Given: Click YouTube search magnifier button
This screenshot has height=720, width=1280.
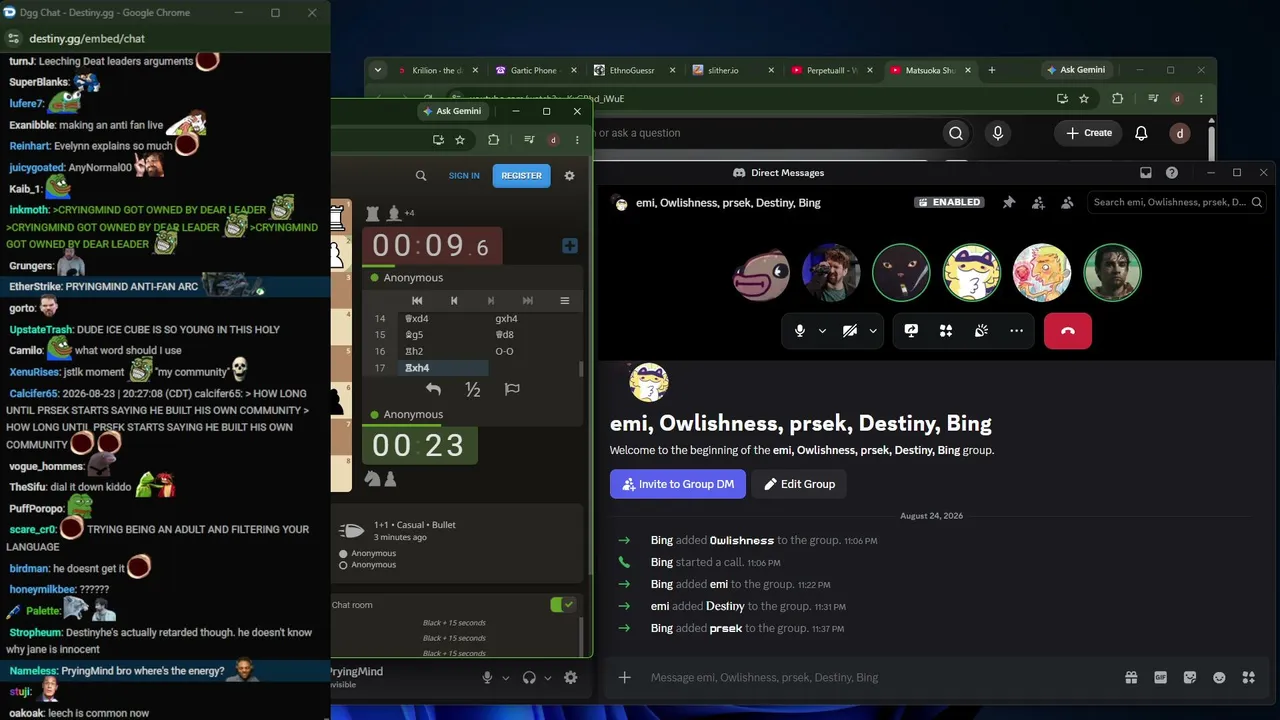Looking at the screenshot, I should 956,133.
